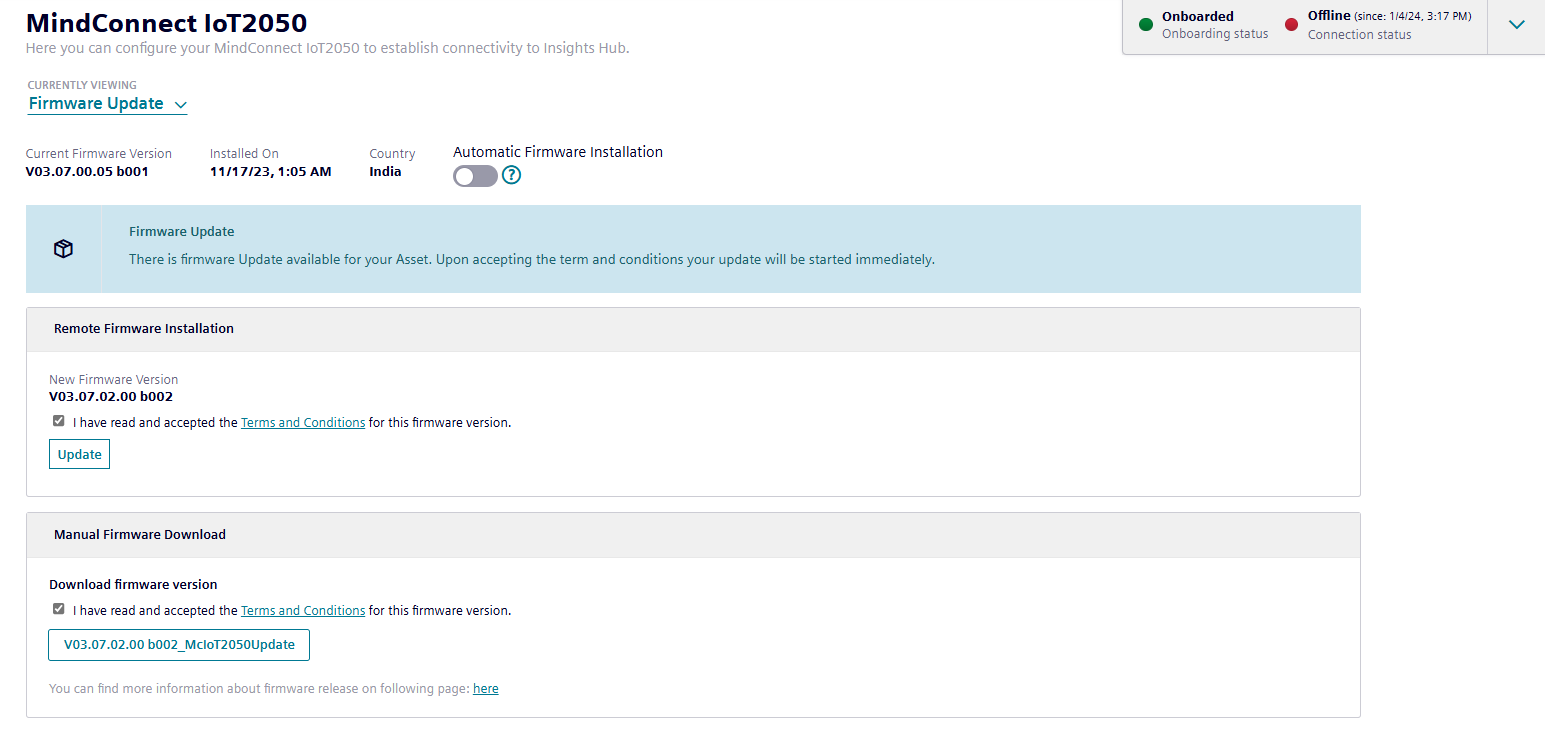Click the Onboarding status caption
Screen dimensions: 1545x755
(x=1214, y=34)
